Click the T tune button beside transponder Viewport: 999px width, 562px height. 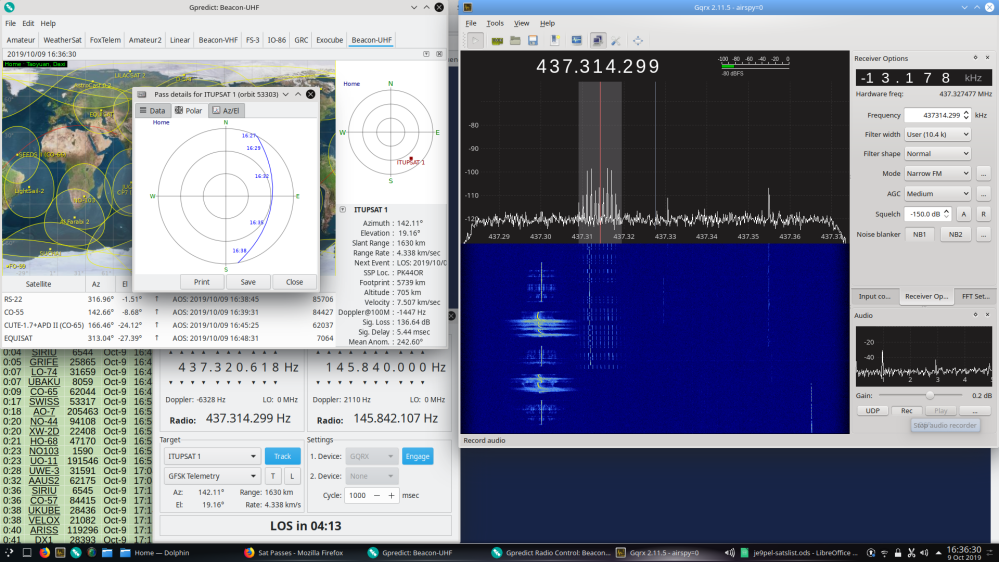pos(274,476)
